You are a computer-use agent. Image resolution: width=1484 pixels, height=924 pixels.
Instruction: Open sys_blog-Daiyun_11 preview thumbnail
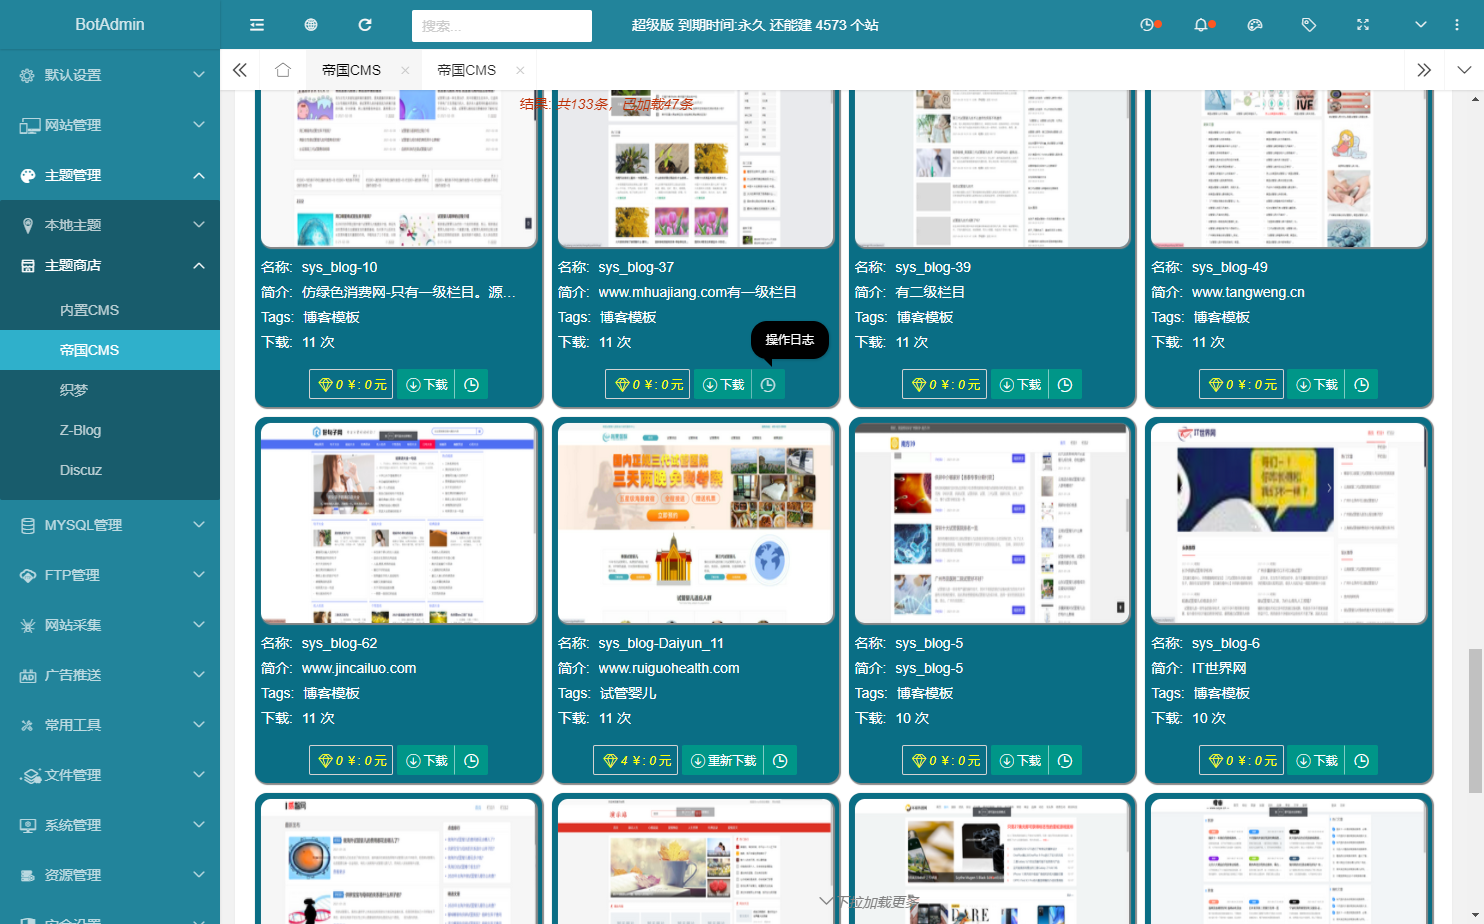(696, 523)
